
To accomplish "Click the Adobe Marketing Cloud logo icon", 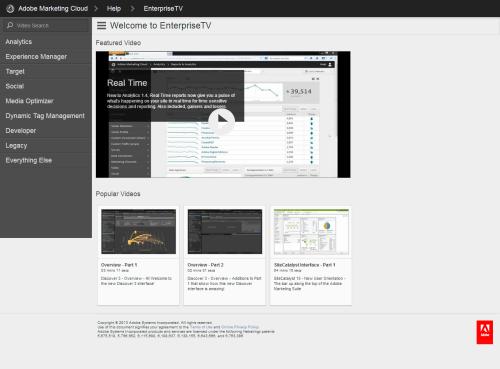I will (10, 9).
